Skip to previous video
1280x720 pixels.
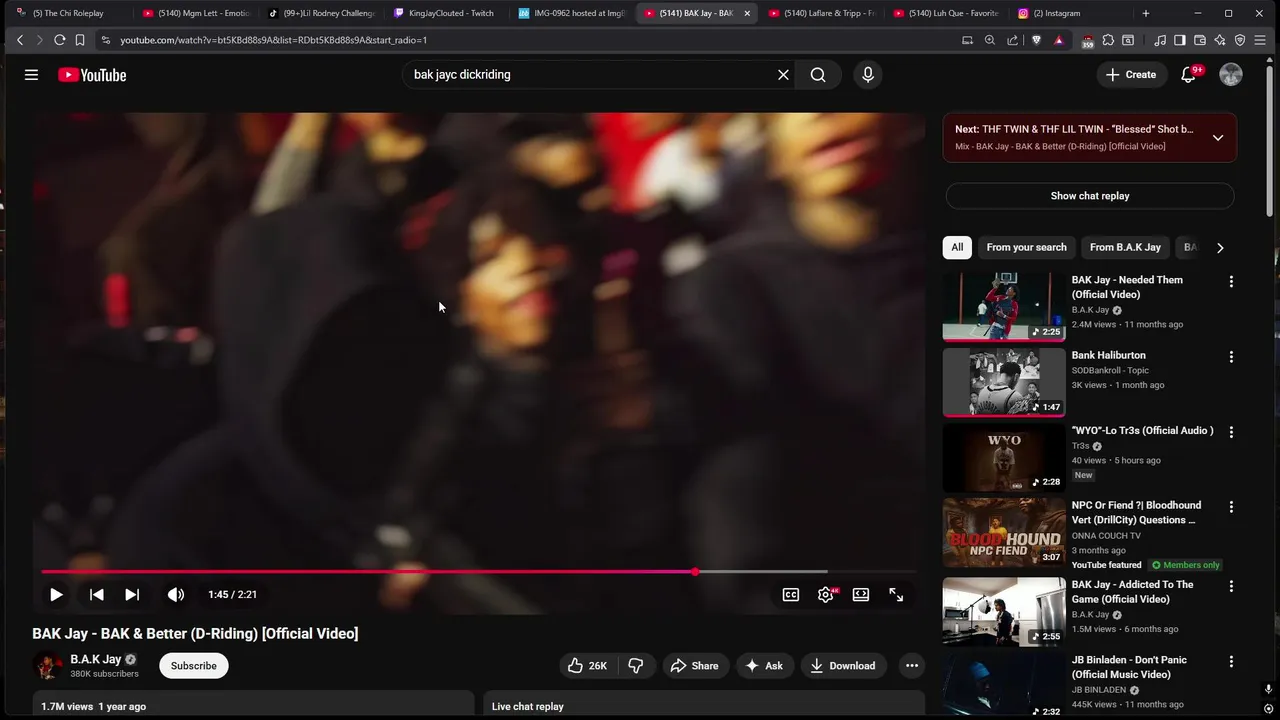pos(97,594)
